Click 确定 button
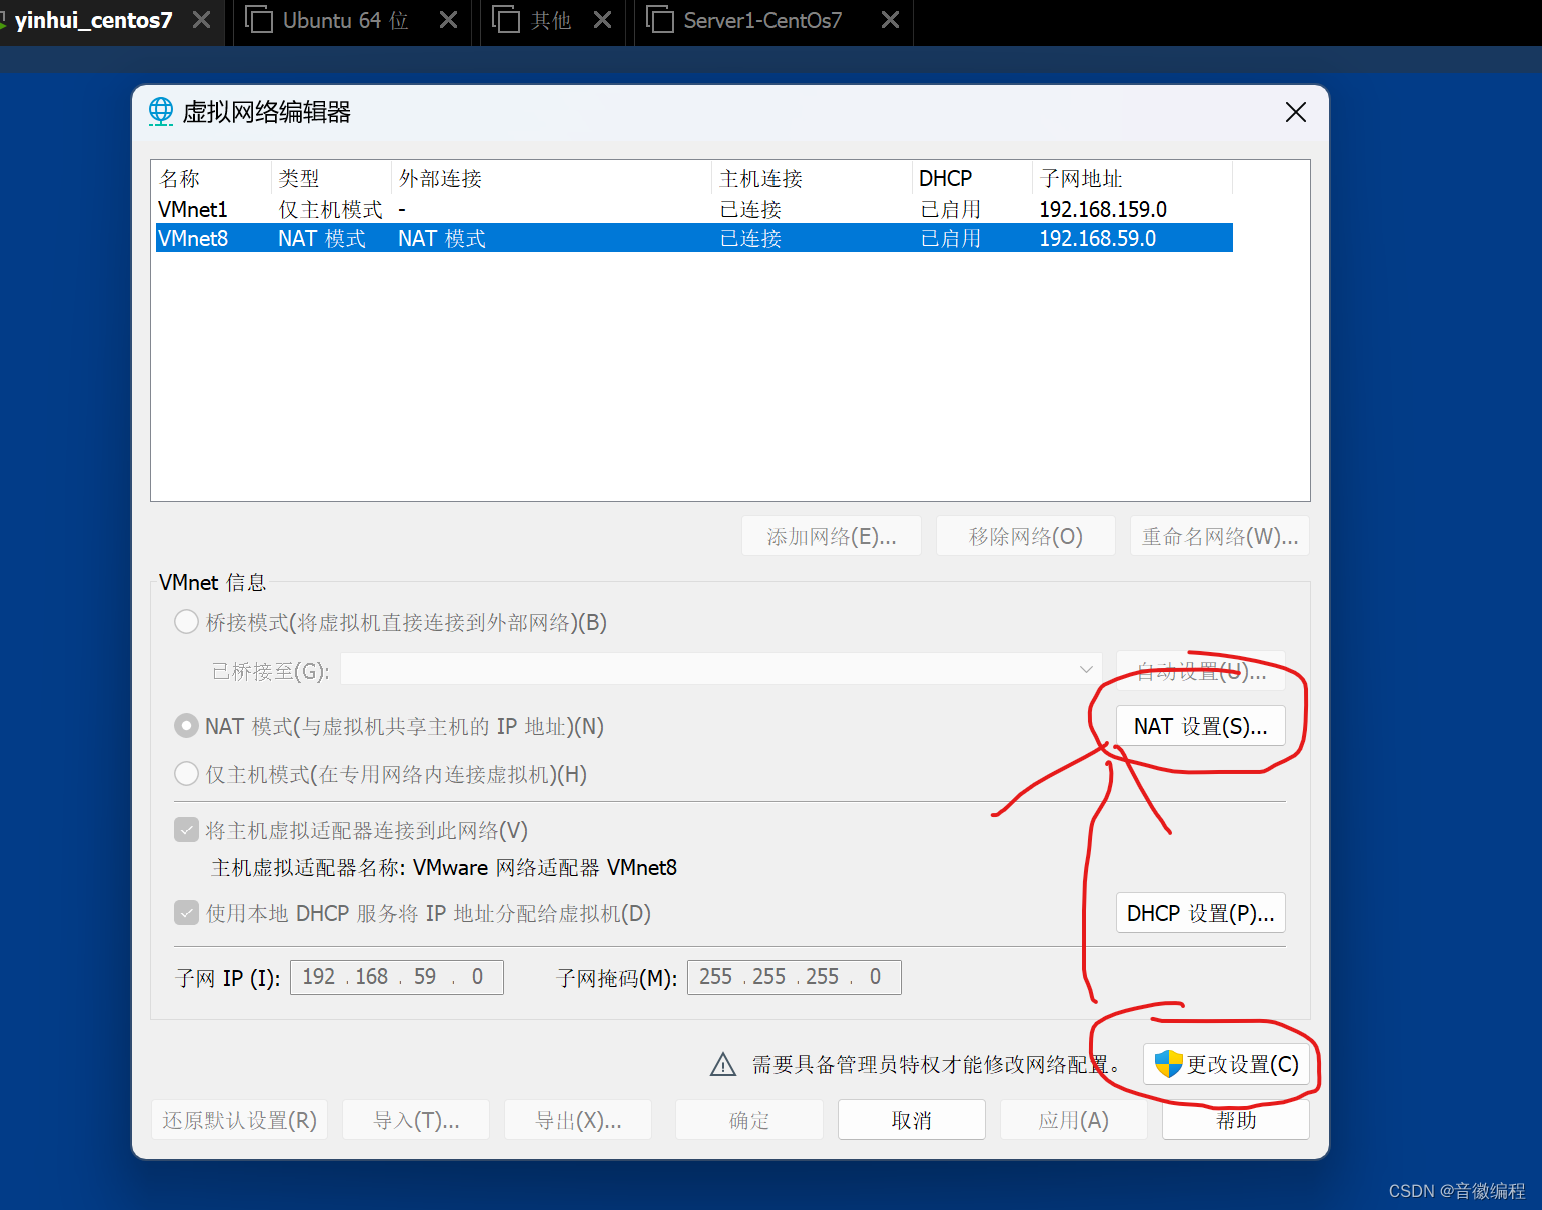The width and height of the screenshot is (1542, 1210). click(x=749, y=1120)
